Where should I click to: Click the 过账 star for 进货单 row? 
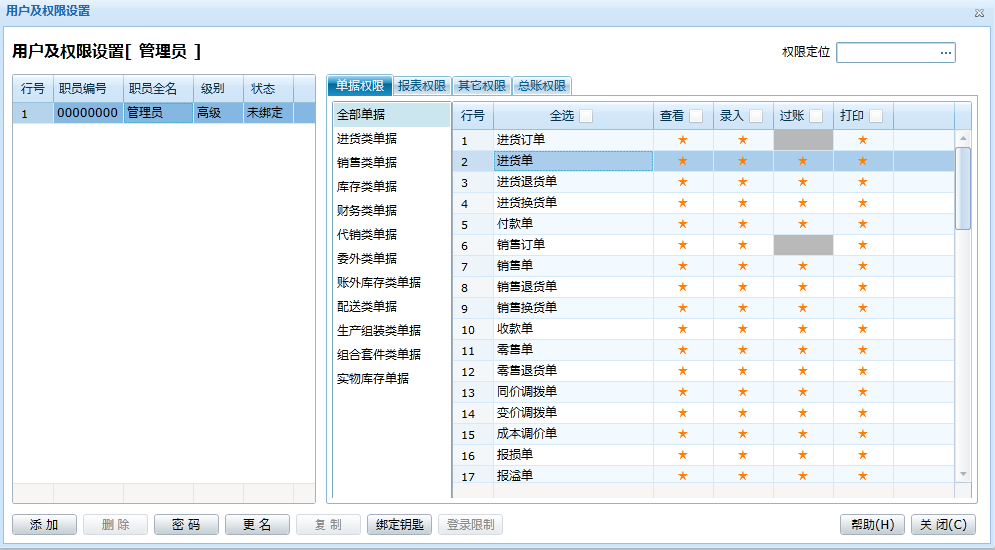(803, 161)
